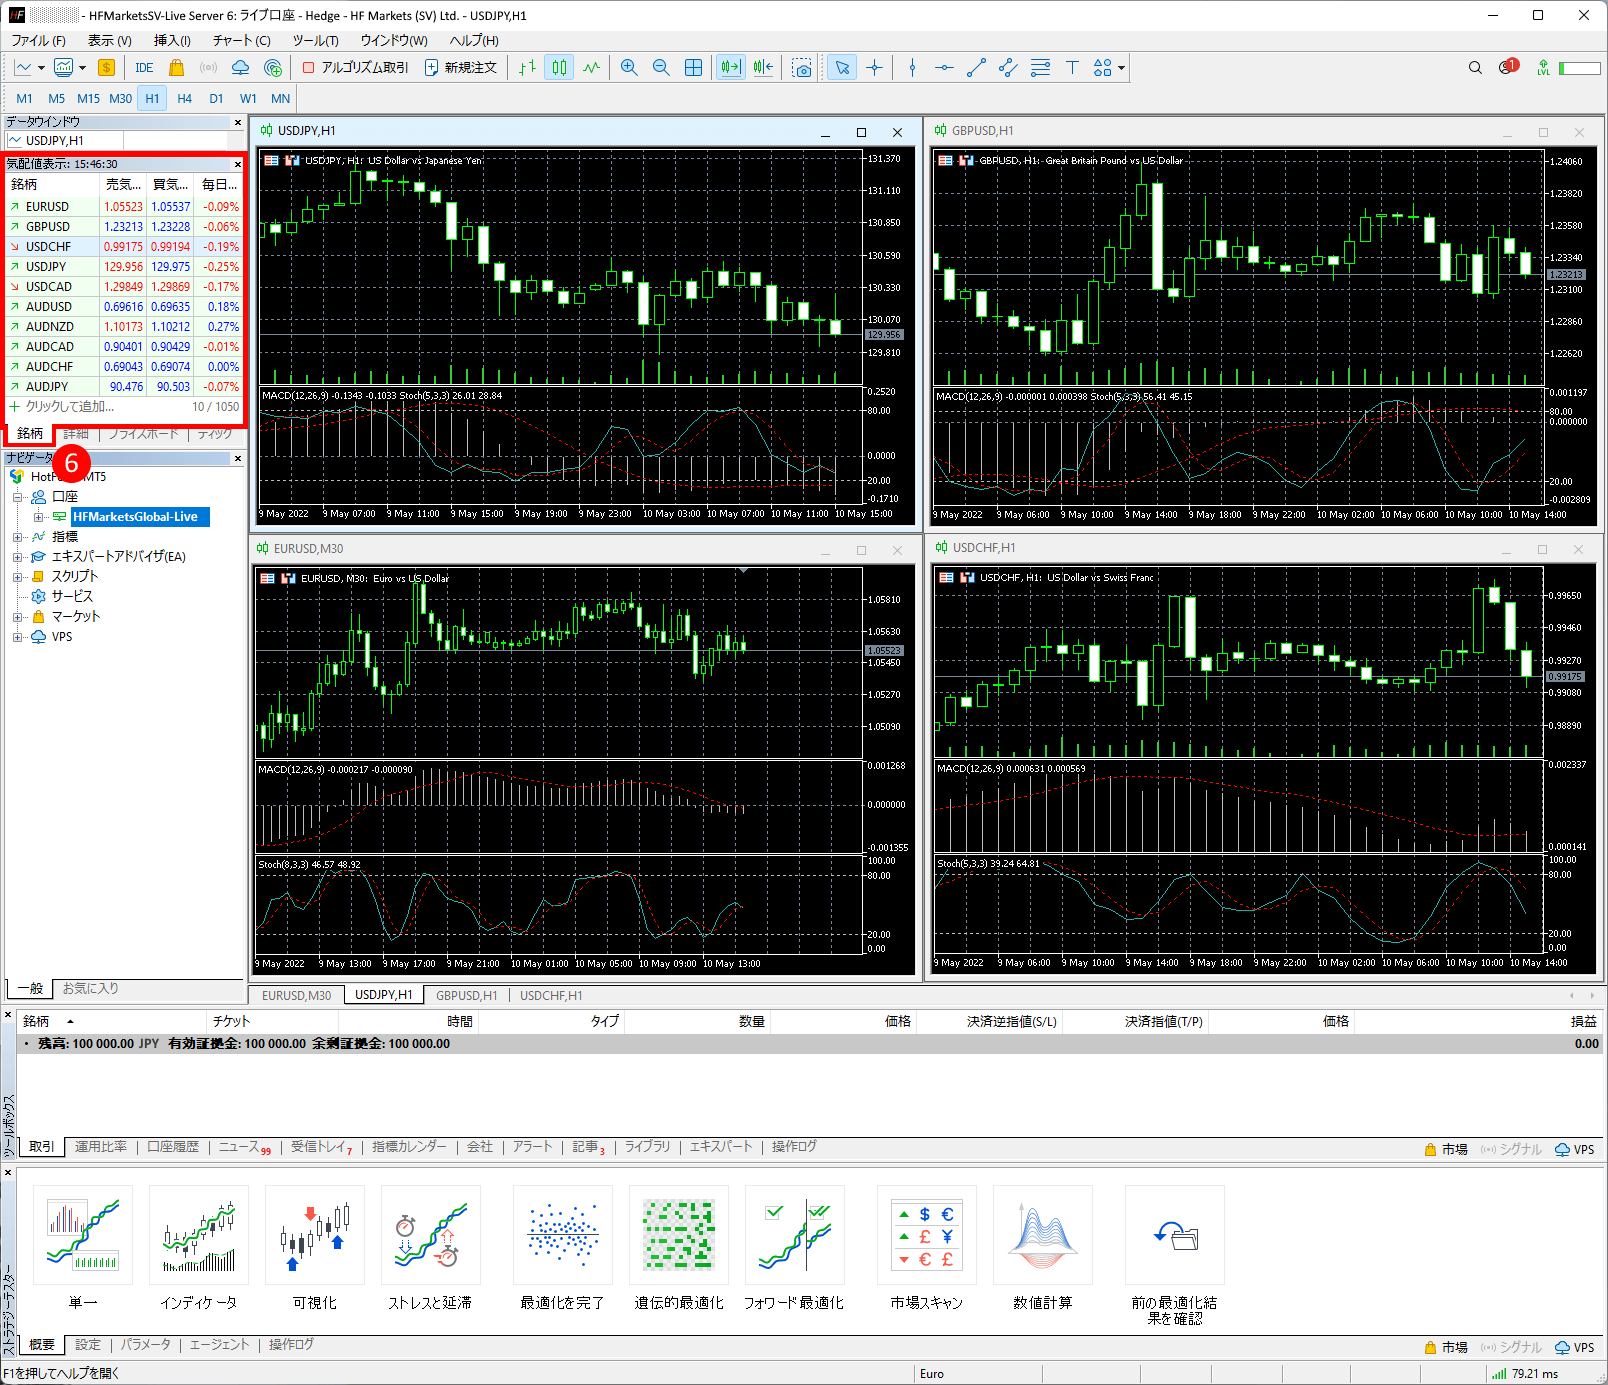Collapse the 口座 accounts tree node
The image size is (1608, 1385).
pos(17,497)
